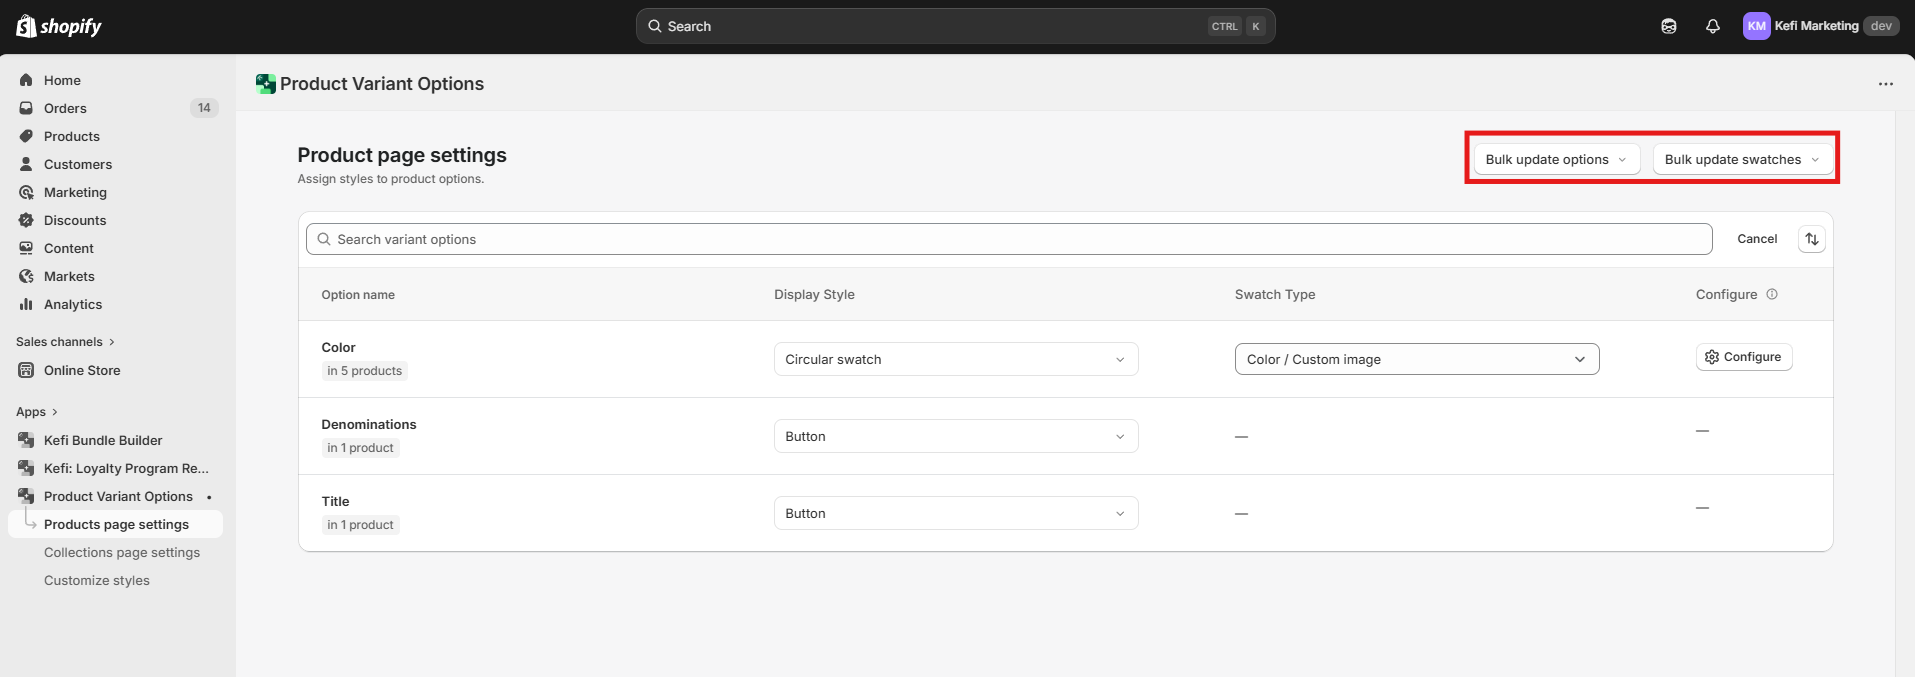Open the Title row display style dropdown
The height and width of the screenshot is (677, 1915).
[x=955, y=513]
